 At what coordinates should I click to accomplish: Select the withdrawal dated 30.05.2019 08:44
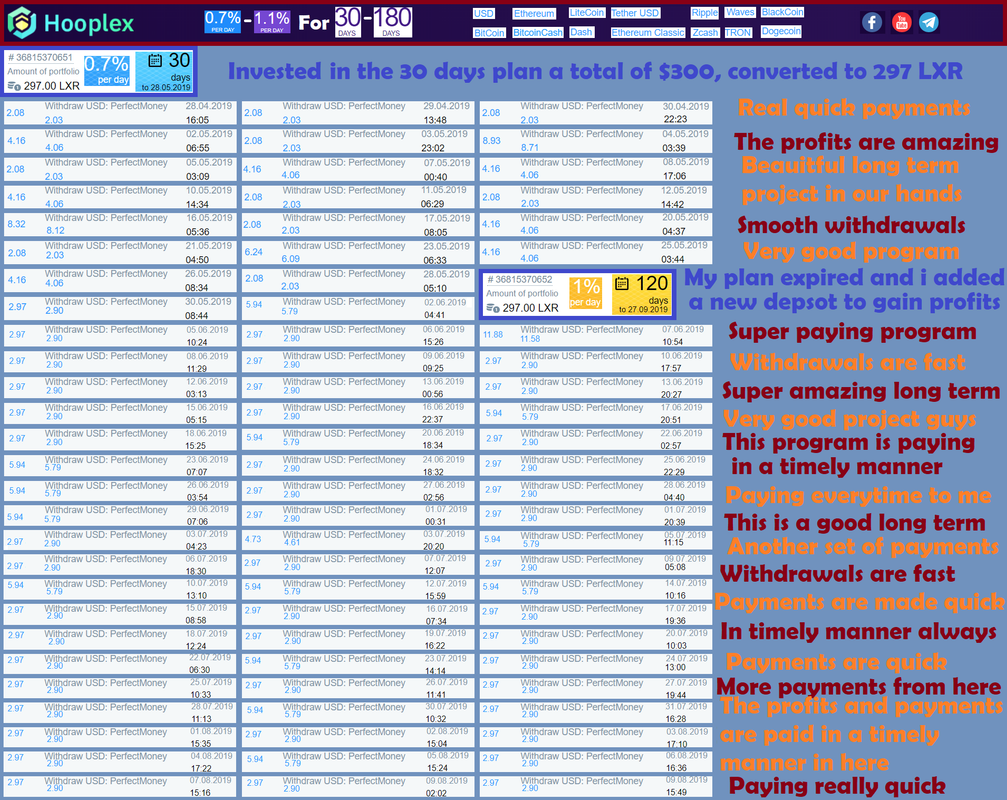(x=120, y=308)
